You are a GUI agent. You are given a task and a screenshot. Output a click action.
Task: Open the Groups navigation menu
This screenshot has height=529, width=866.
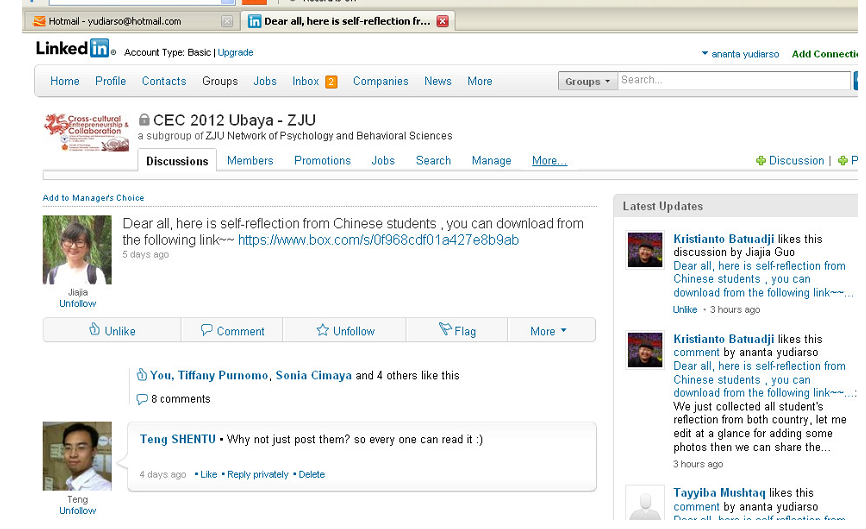[x=220, y=81]
